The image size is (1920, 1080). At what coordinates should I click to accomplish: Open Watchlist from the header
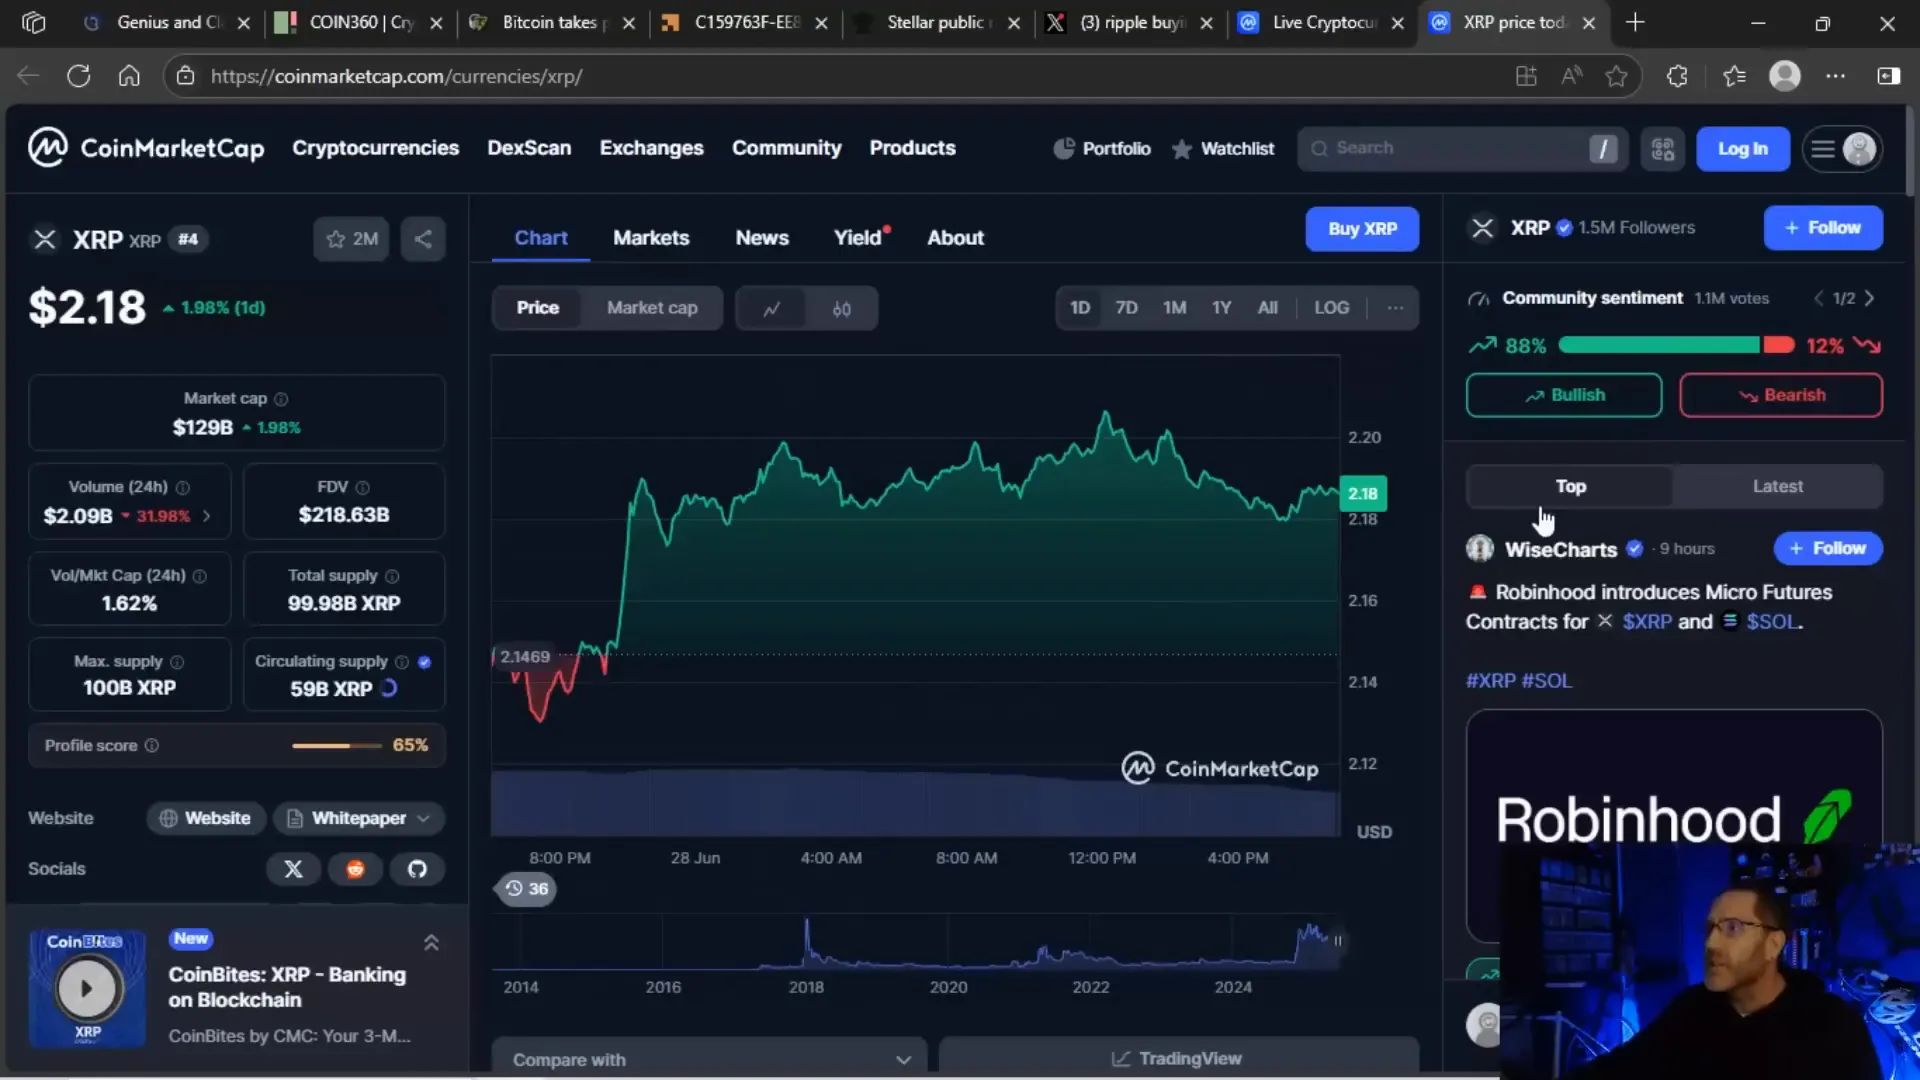[x=1223, y=149]
